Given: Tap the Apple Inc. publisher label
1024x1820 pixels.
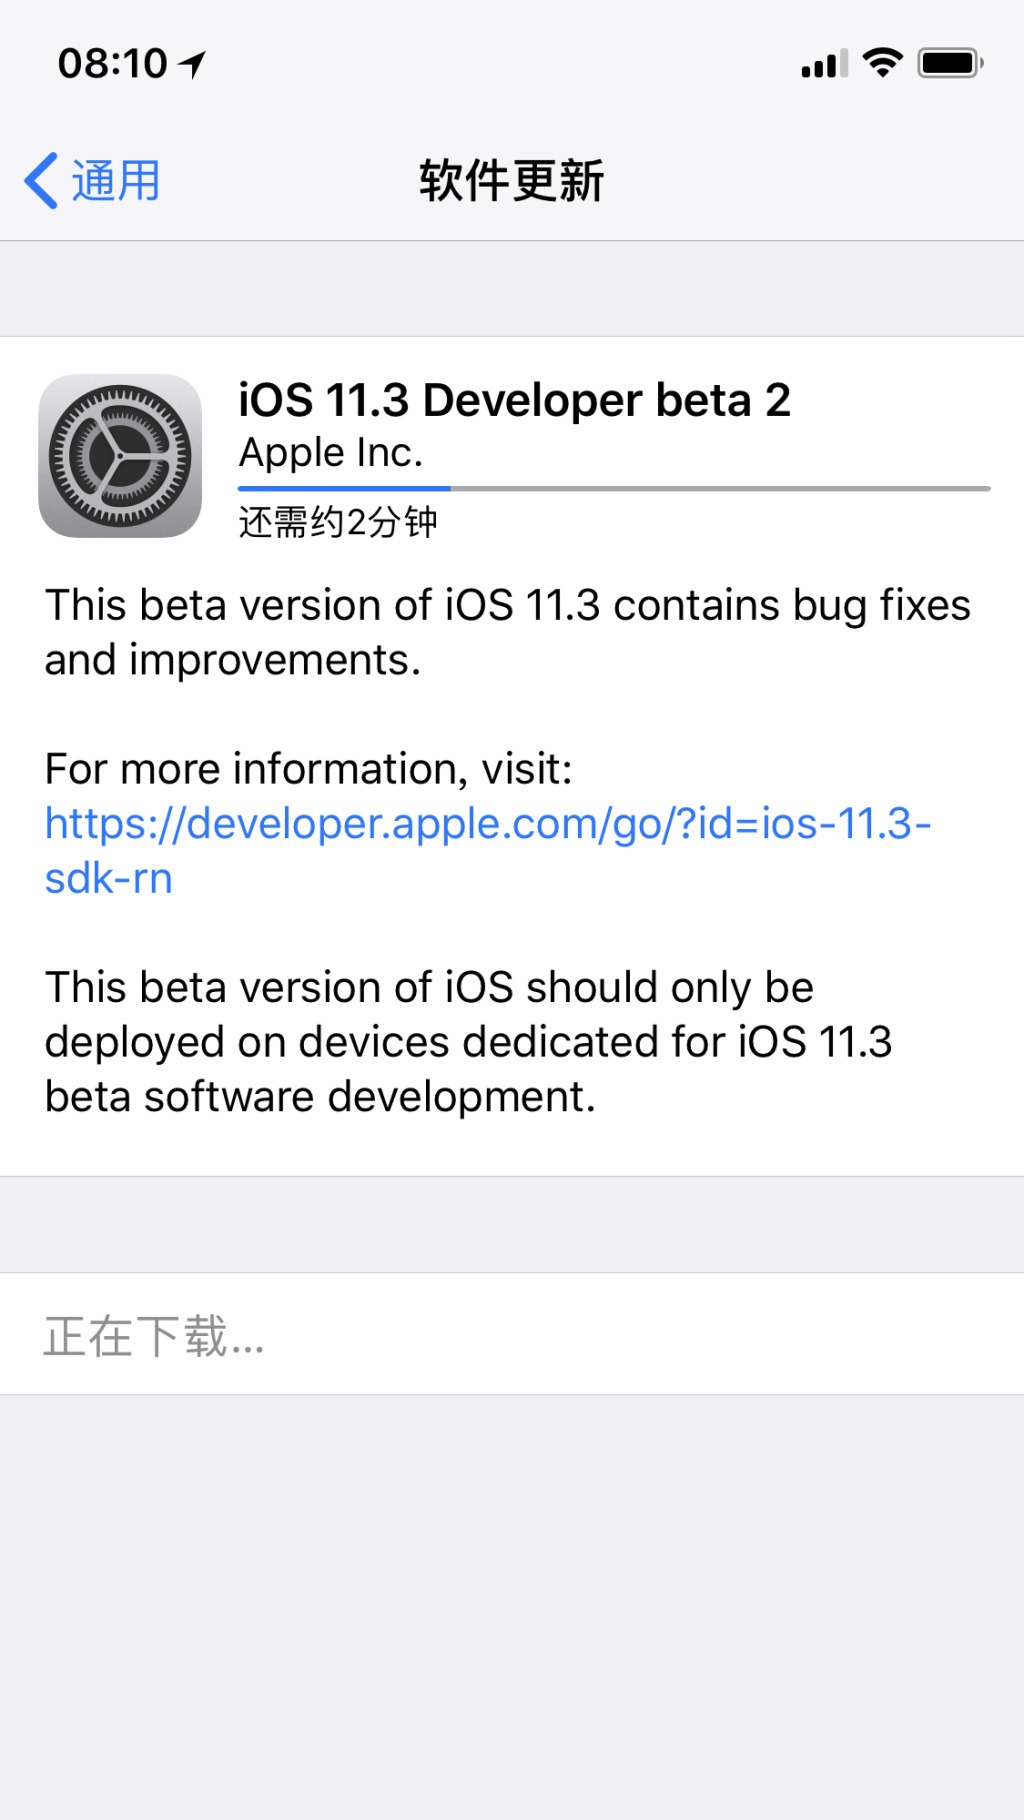Looking at the screenshot, I should (x=331, y=453).
